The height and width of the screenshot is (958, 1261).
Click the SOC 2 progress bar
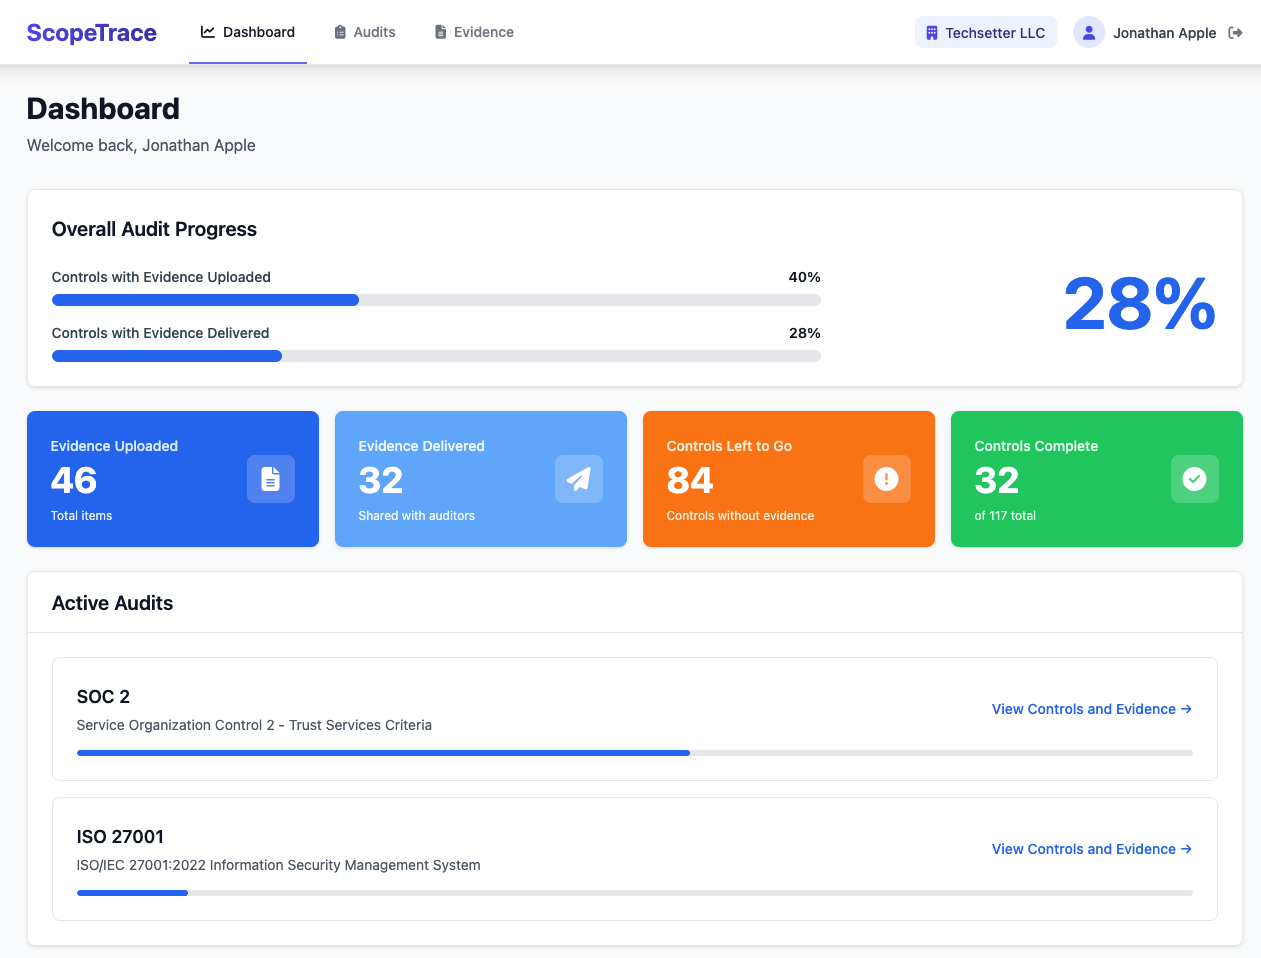click(x=634, y=753)
